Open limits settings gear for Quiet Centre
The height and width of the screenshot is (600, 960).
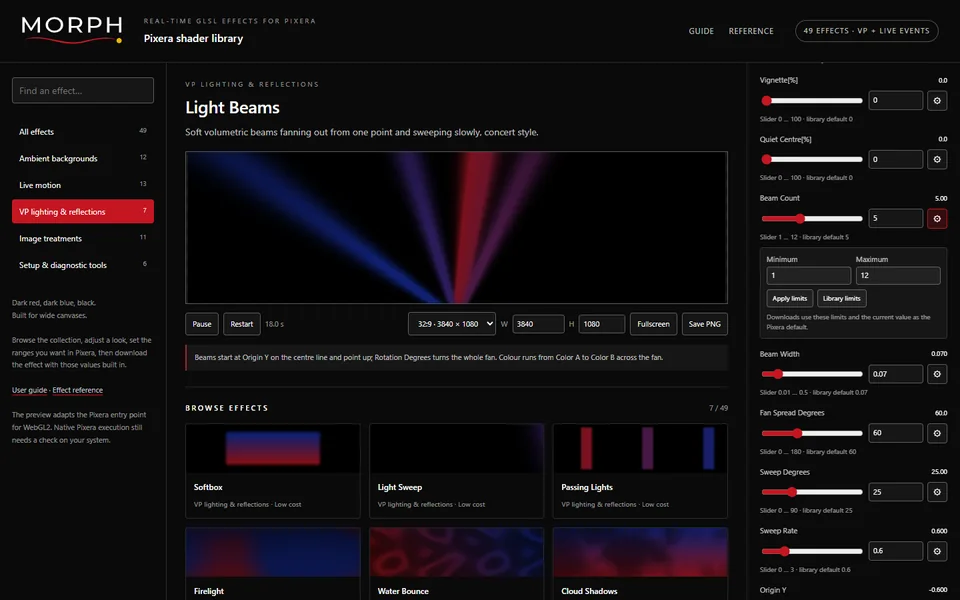pos(937,159)
